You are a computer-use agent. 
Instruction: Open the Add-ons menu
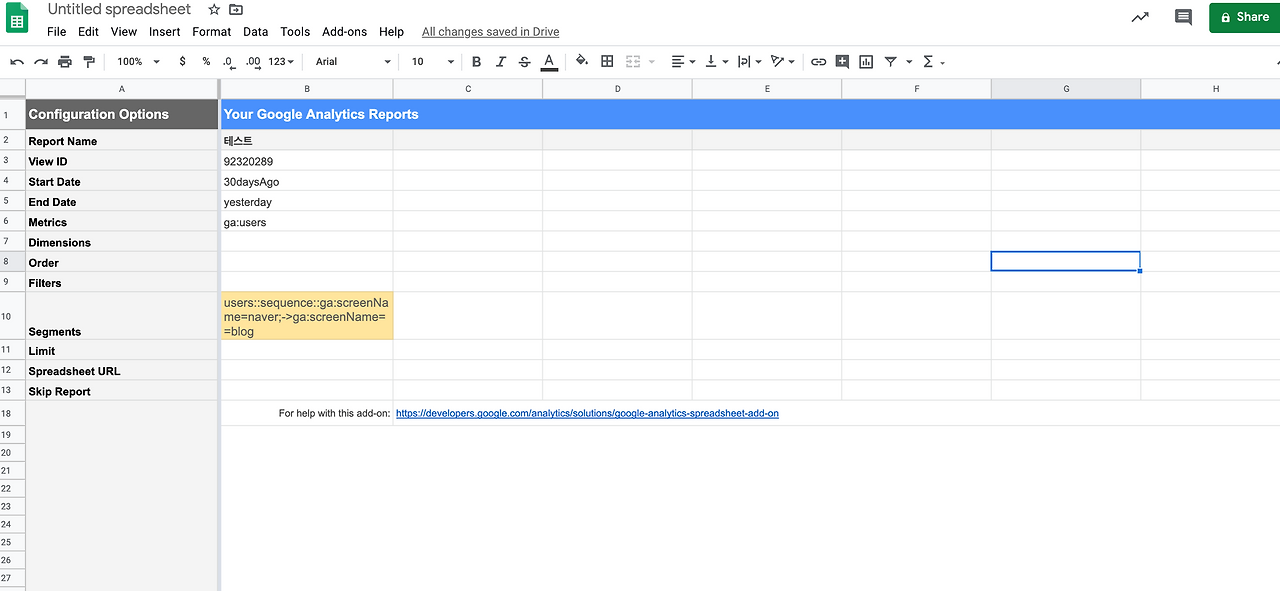point(345,32)
